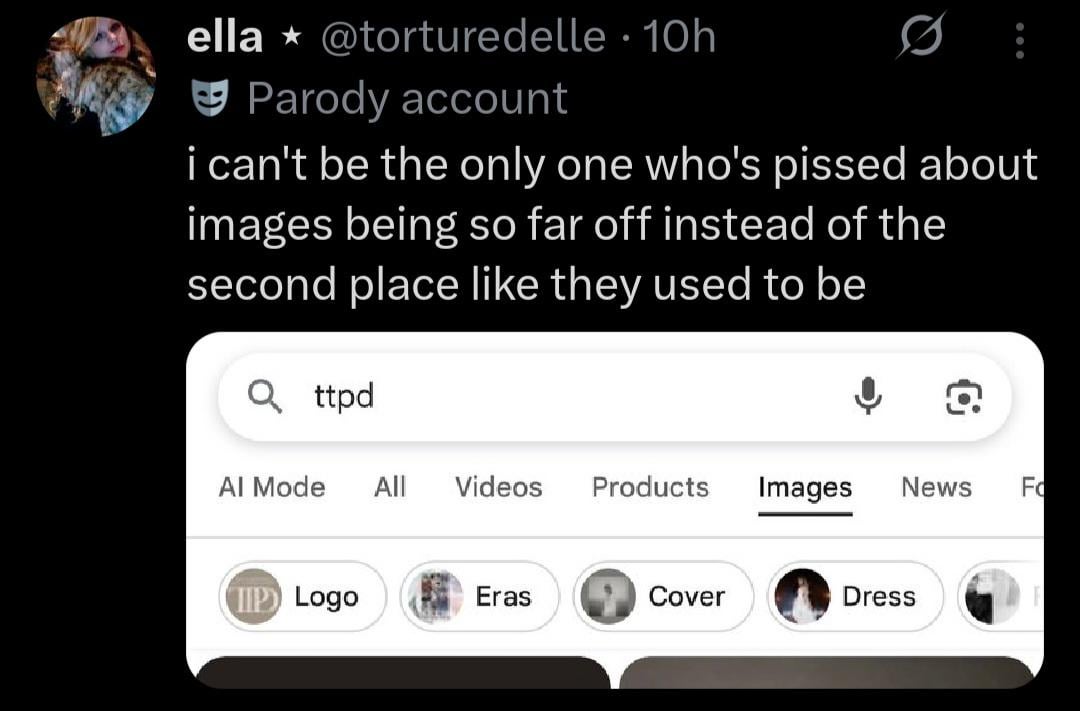This screenshot has width=1080, height=711.
Task: Start voice search with microphone icon
Action: 868,397
